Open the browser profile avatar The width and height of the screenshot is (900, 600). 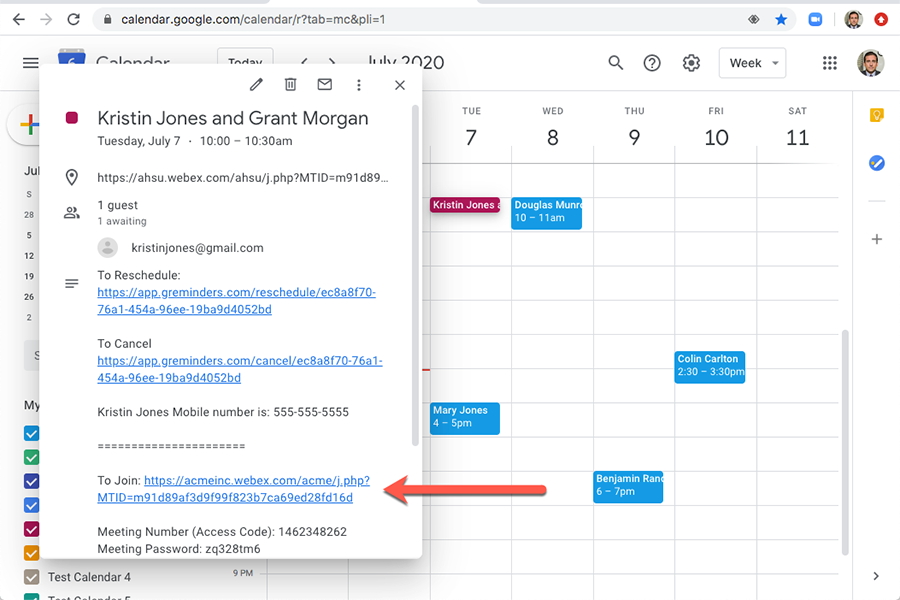pos(854,20)
